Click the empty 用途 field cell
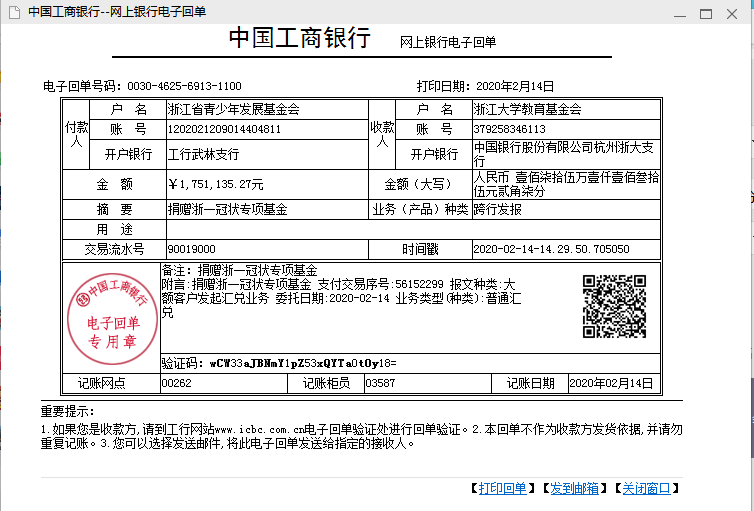The width and height of the screenshot is (754, 511). click(x=413, y=229)
